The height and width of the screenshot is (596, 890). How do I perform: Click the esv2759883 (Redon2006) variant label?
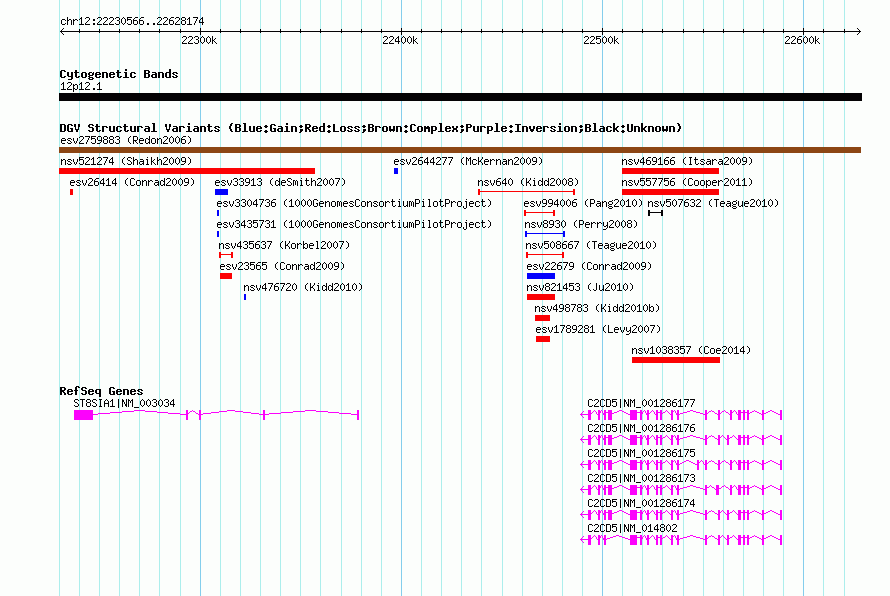(x=126, y=140)
